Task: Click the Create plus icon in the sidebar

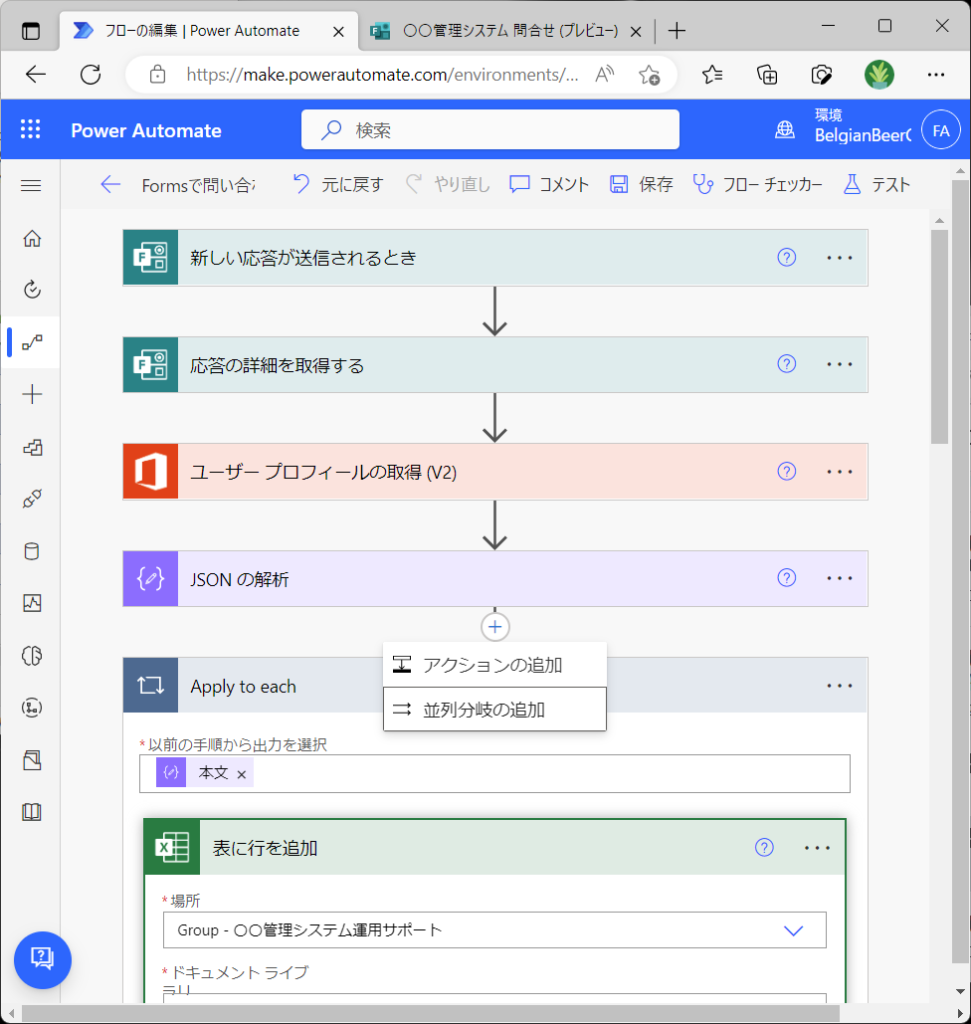Action: (32, 394)
